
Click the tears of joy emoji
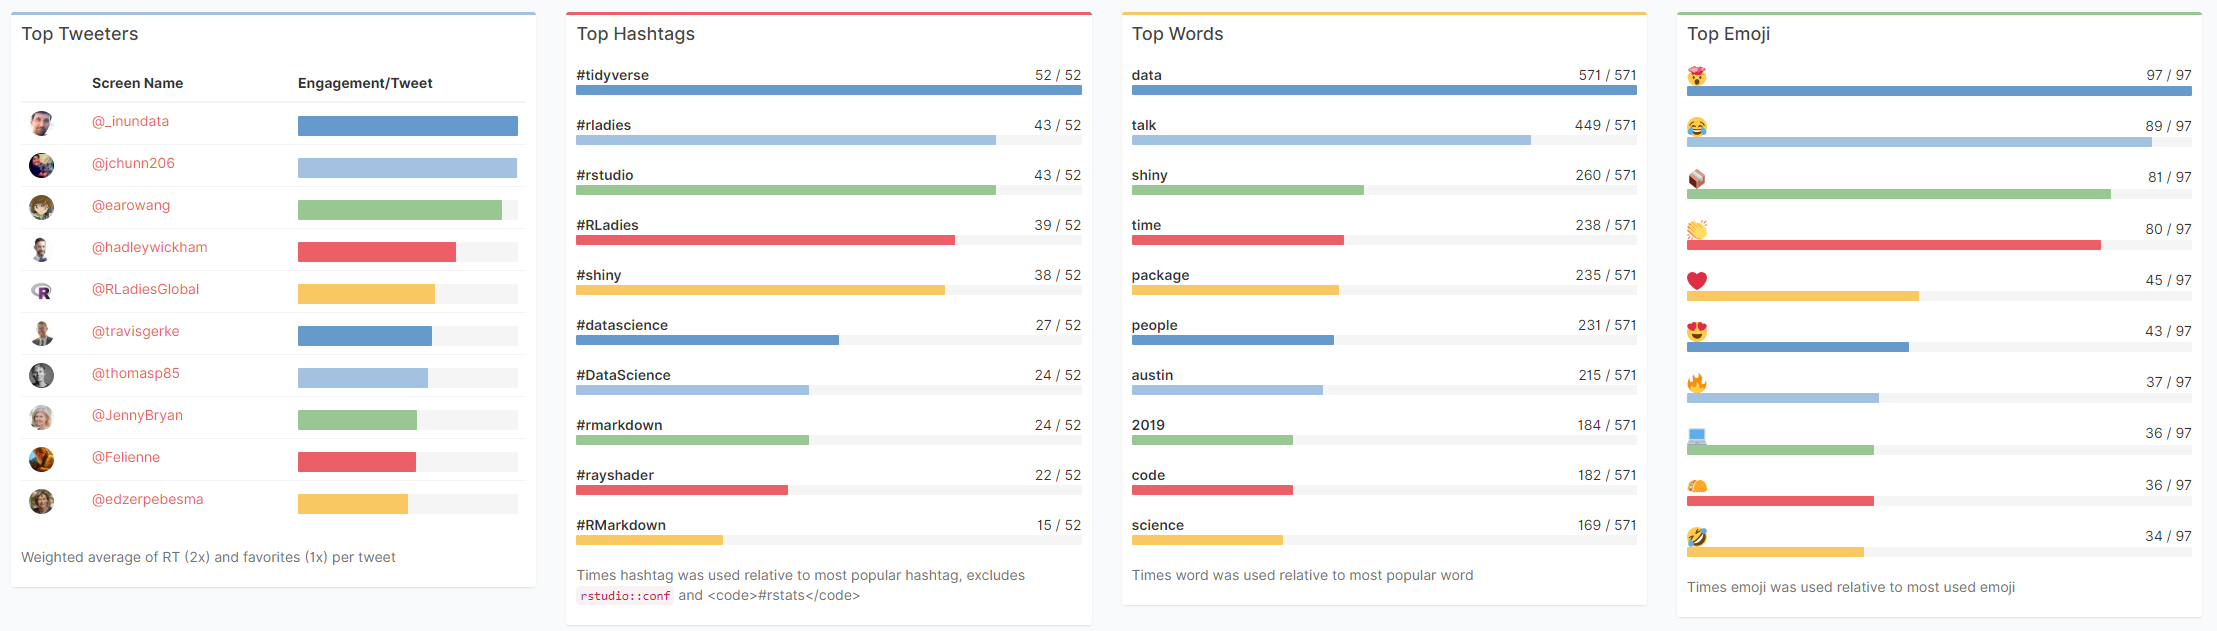click(x=1696, y=127)
